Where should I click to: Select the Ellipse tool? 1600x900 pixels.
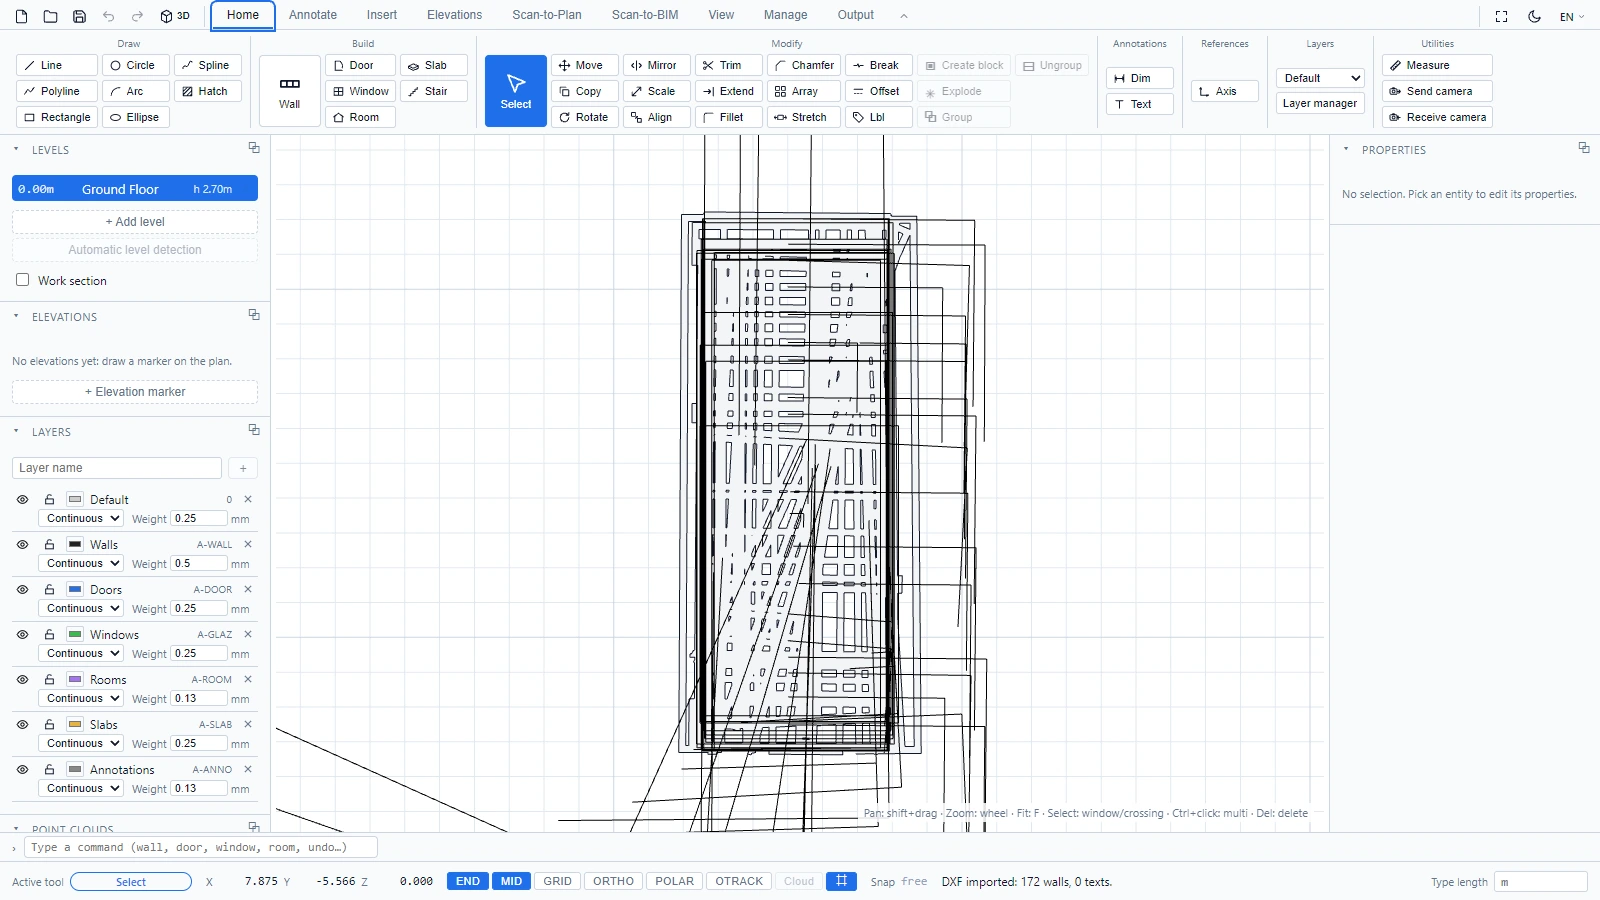136,117
